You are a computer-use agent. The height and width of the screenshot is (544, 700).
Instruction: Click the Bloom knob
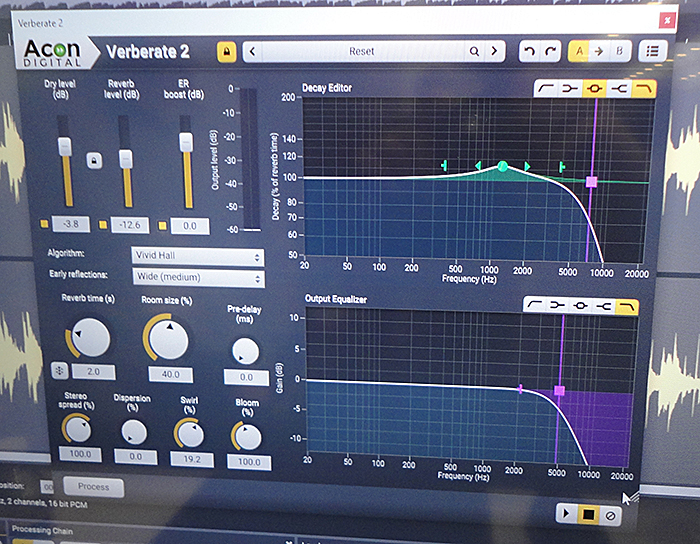click(248, 437)
